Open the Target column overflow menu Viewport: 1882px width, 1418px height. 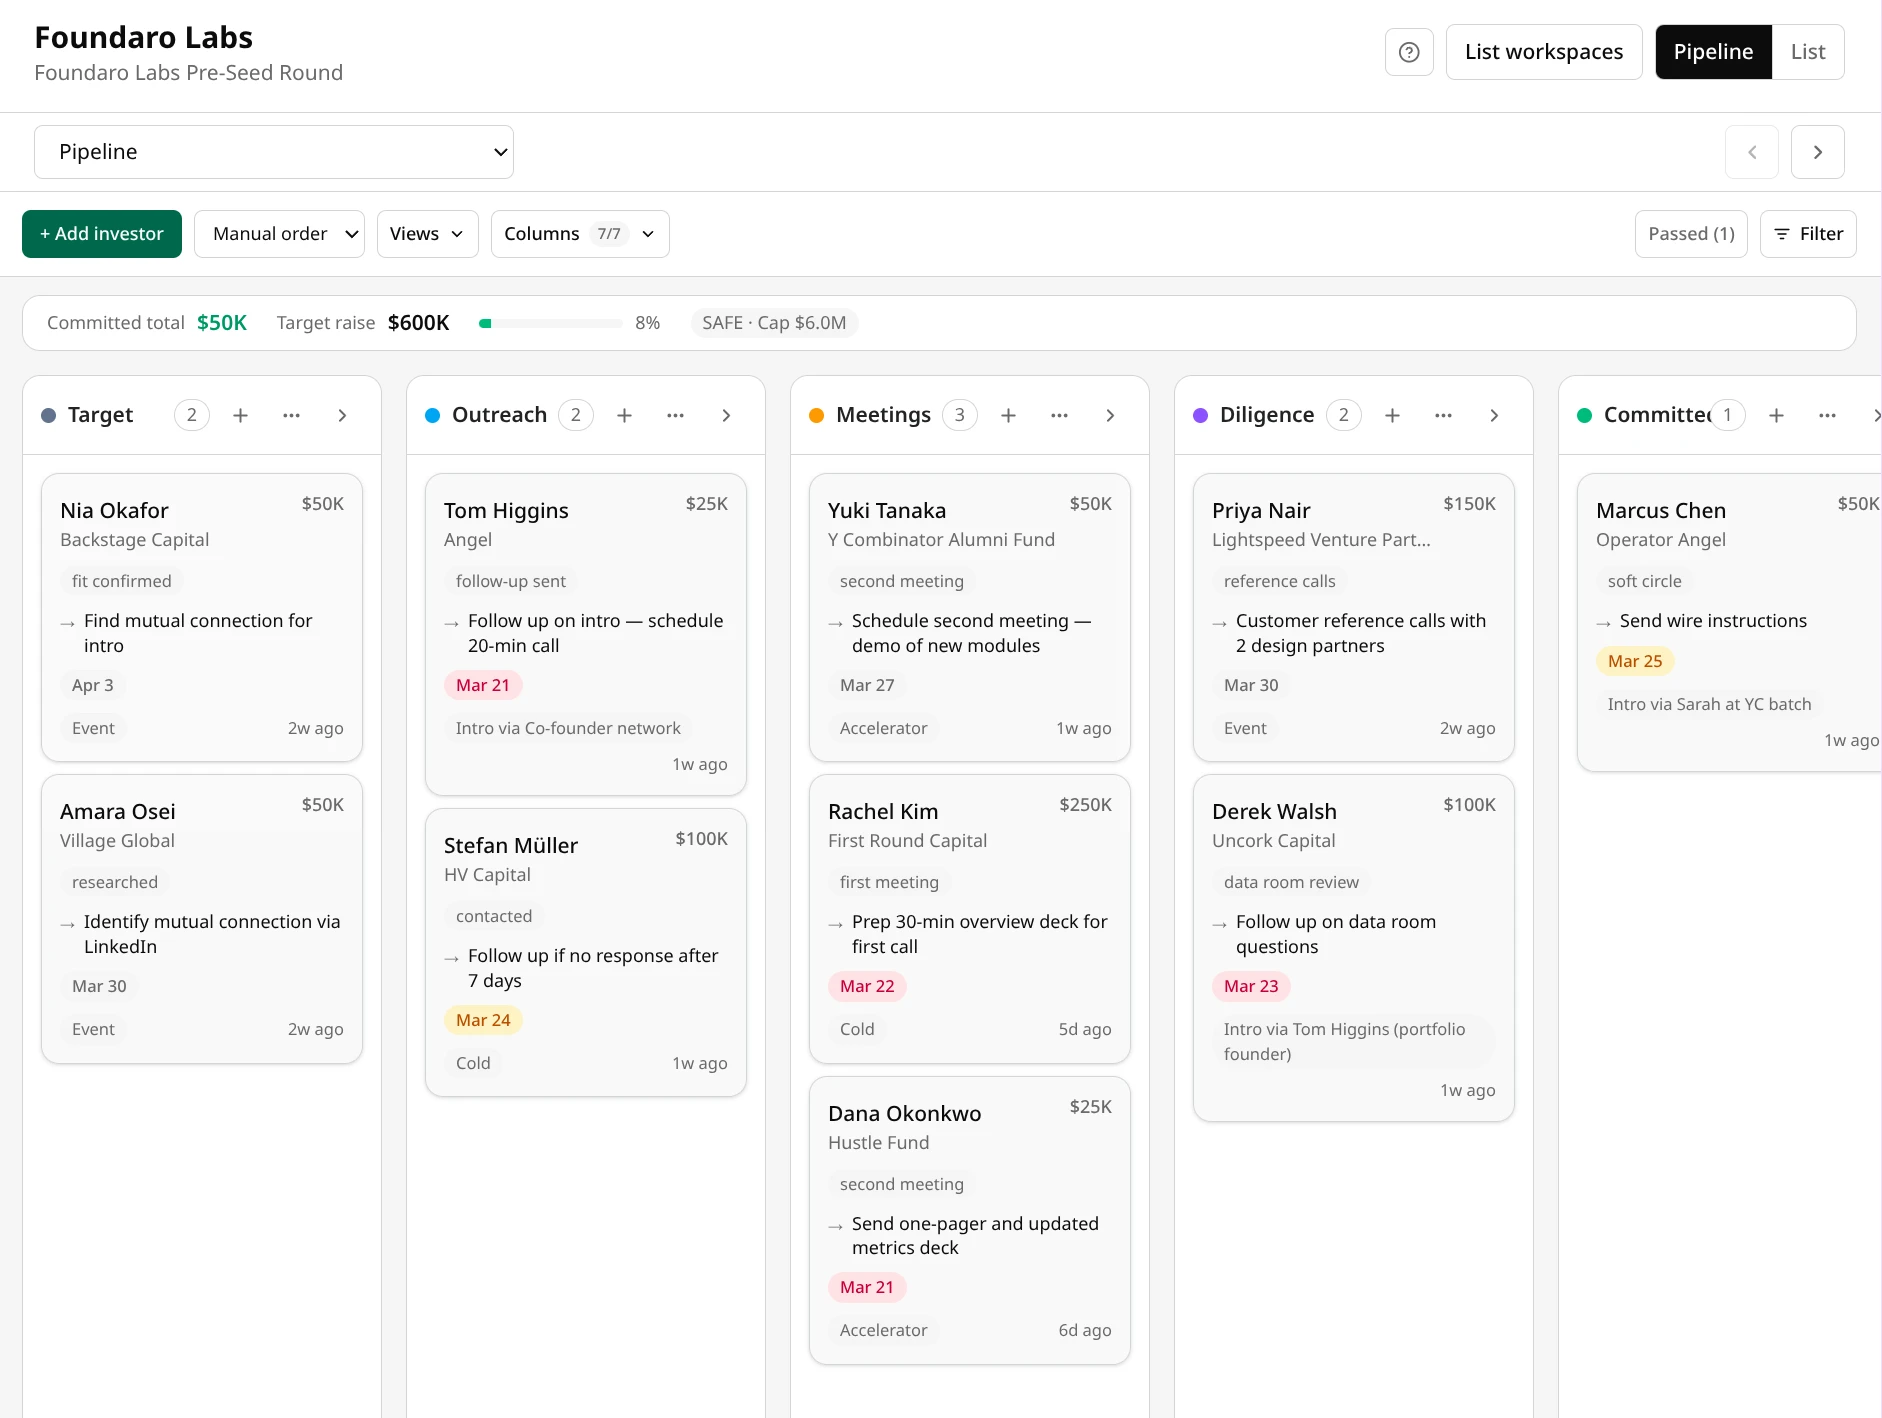coord(291,414)
